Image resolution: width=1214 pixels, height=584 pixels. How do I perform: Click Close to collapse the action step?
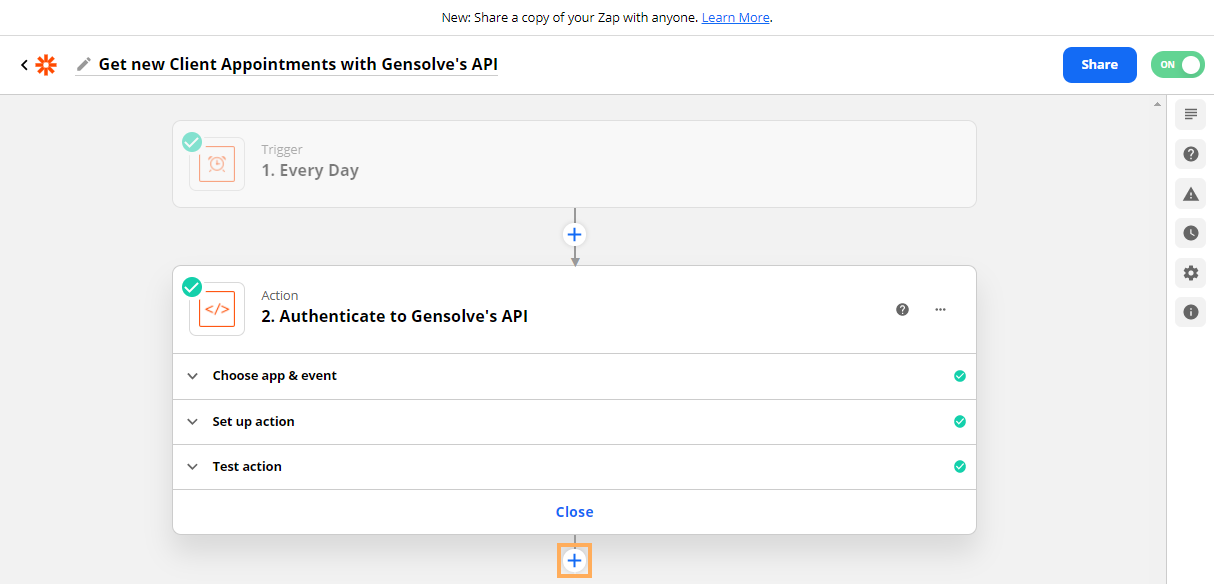click(574, 512)
